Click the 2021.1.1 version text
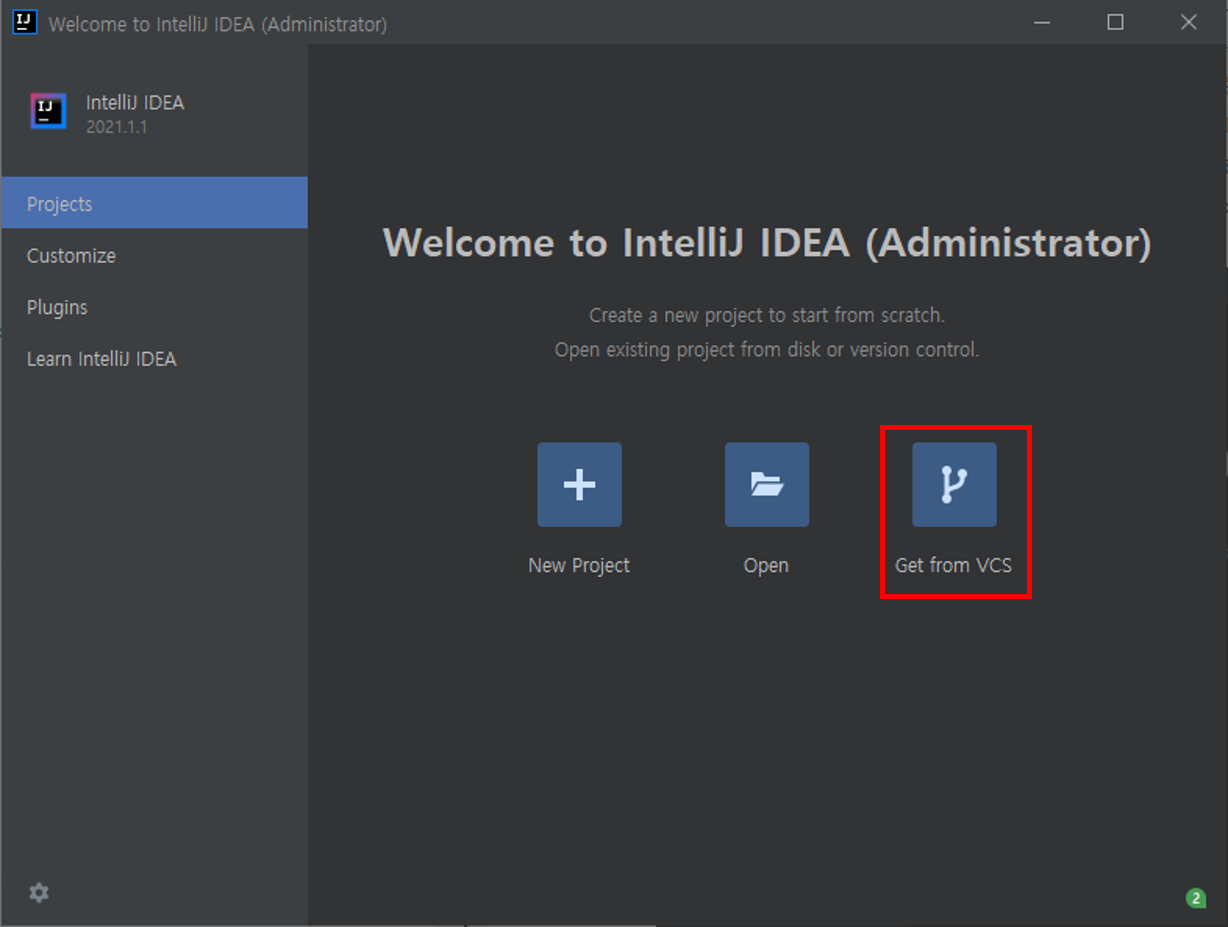This screenshot has height=927, width=1228. (x=116, y=127)
